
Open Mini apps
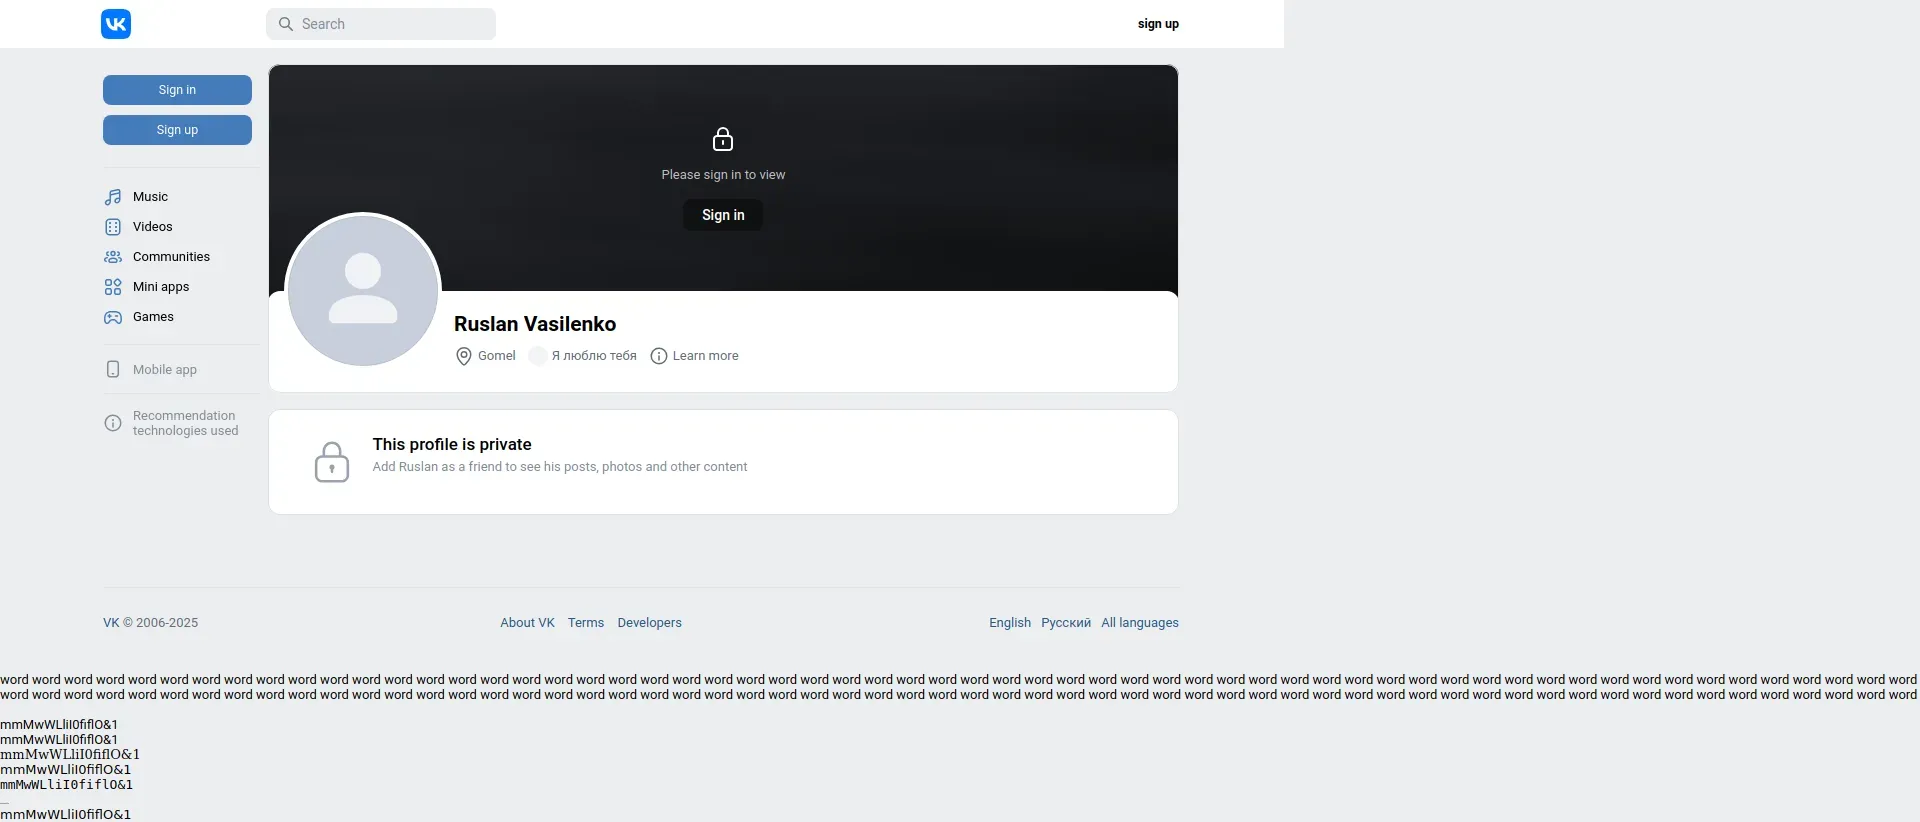coord(161,287)
